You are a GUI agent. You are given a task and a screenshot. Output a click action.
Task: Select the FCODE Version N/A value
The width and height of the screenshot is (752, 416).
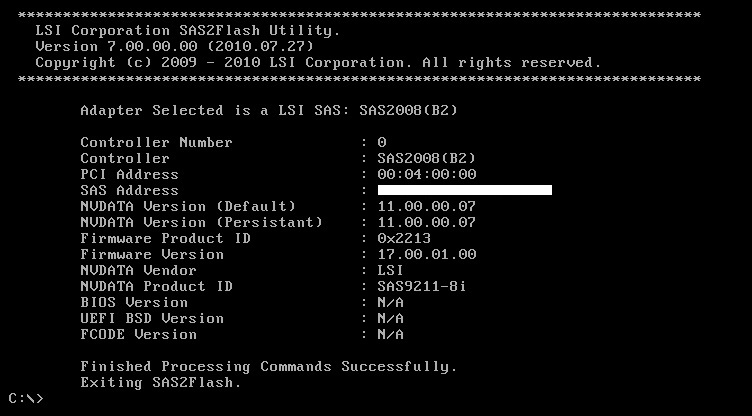click(x=390, y=334)
